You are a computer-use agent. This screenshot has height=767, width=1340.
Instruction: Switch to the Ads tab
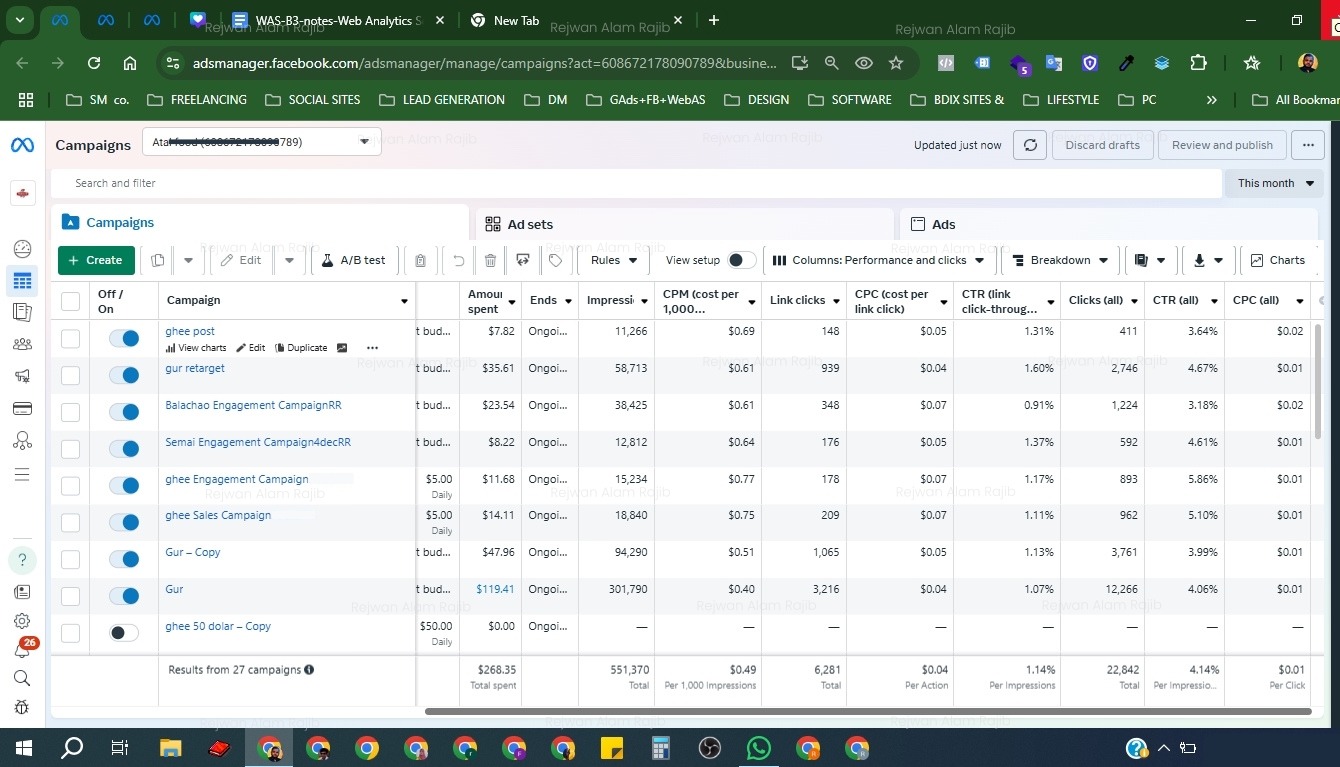943,224
